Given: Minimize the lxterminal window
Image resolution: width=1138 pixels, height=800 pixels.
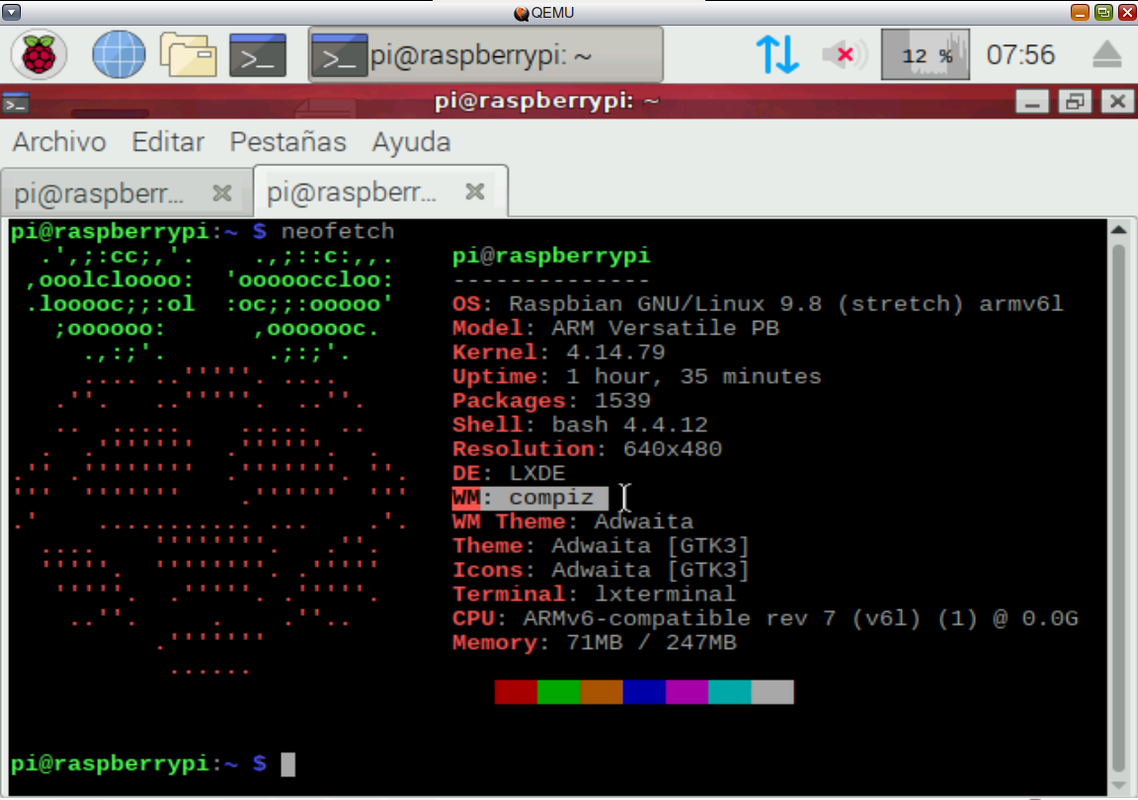Looking at the screenshot, I should pyautogui.click(x=1032, y=101).
